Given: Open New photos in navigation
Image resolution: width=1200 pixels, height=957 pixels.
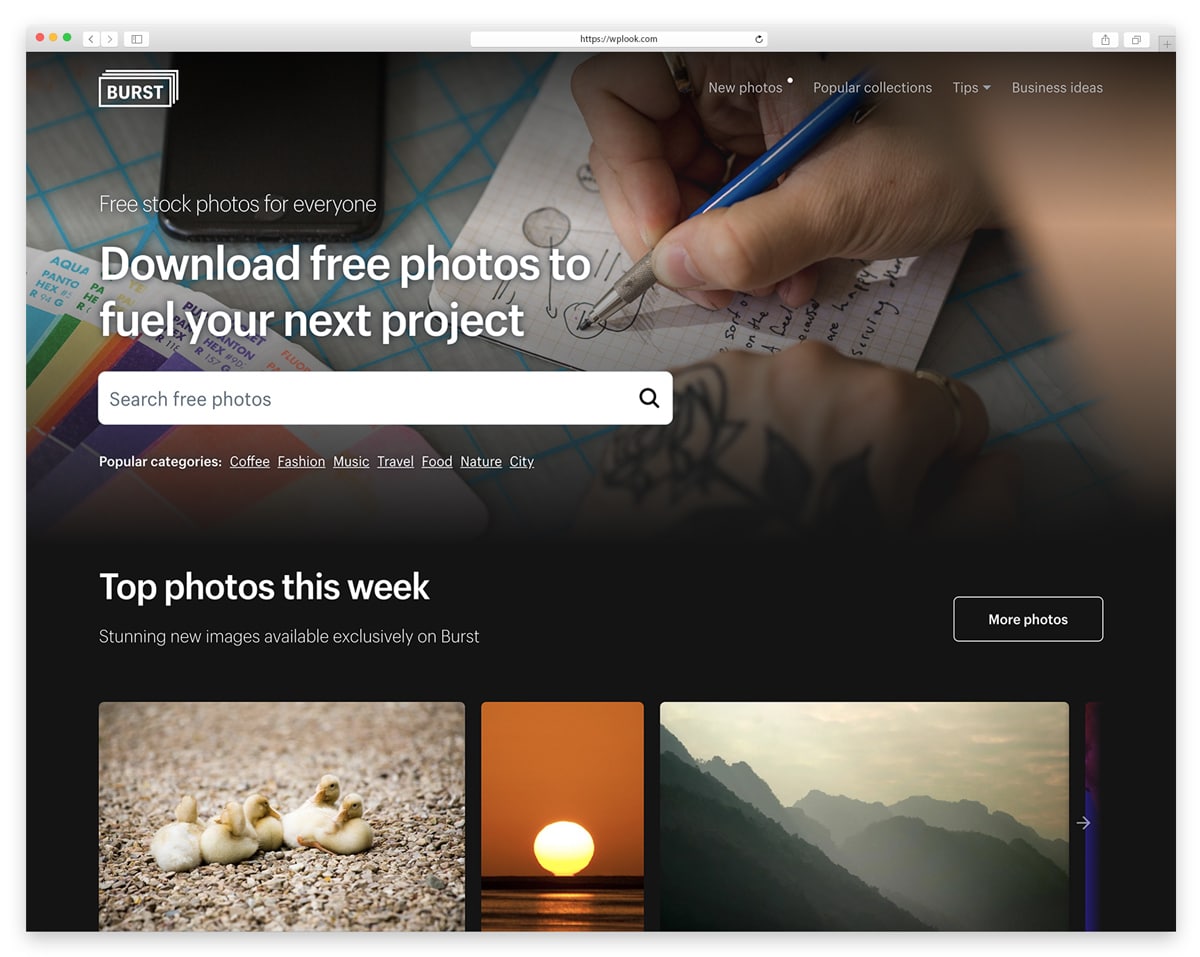Looking at the screenshot, I should (745, 88).
